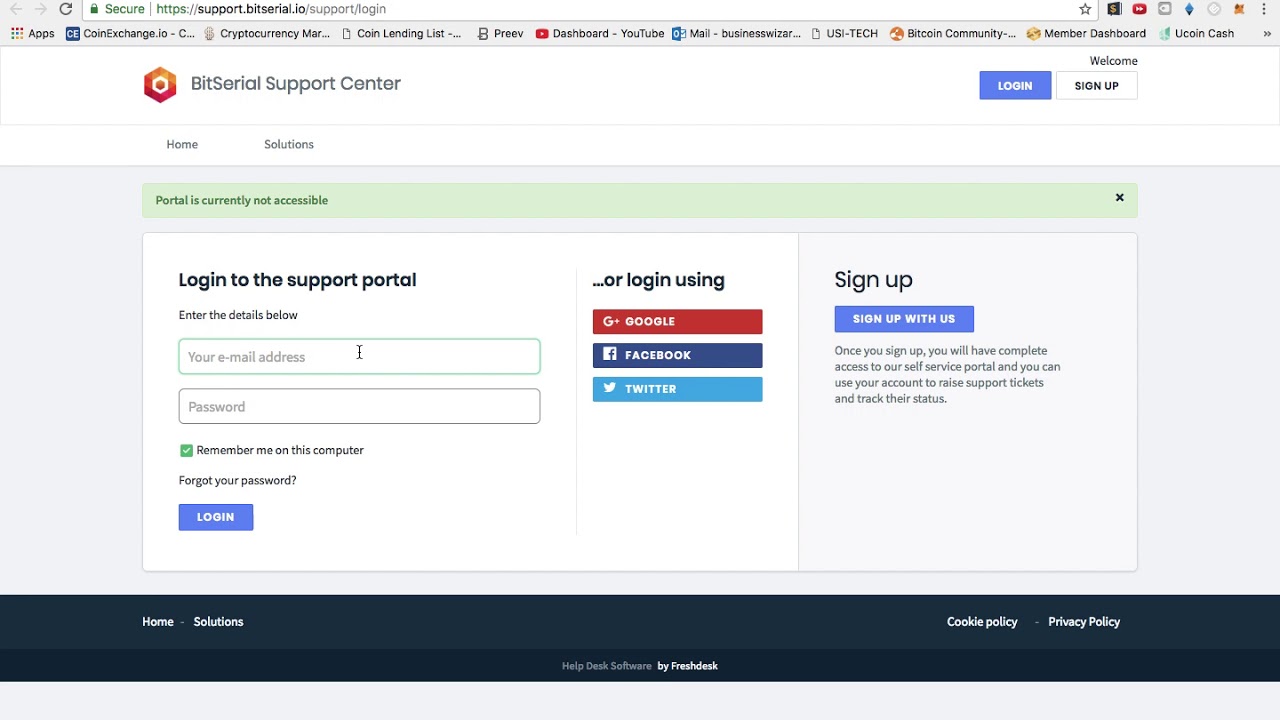Image resolution: width=1280 pixels, height=720 pixels.
Task: Click the browser address bar URL
Action: pos(271,9)
